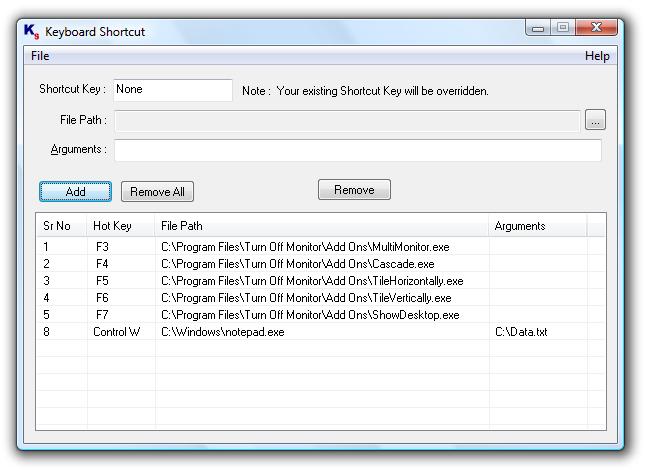Open the File menu

[x=40, y=56]
